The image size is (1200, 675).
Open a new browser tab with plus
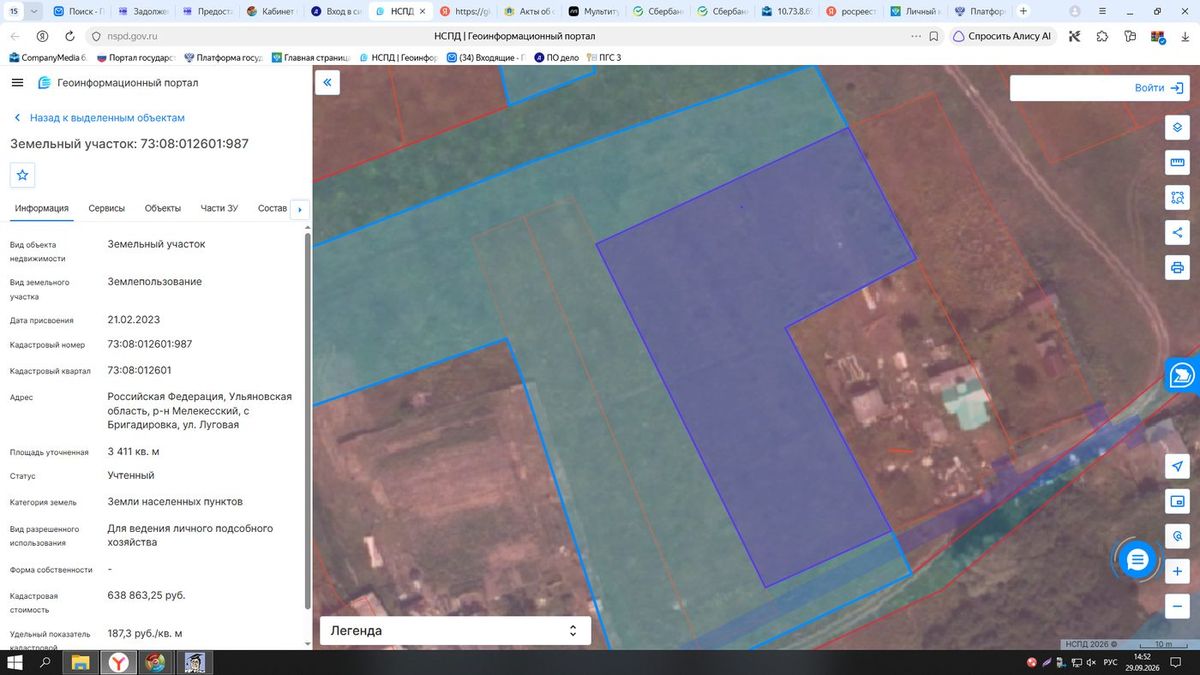(x=1022, y=11)
